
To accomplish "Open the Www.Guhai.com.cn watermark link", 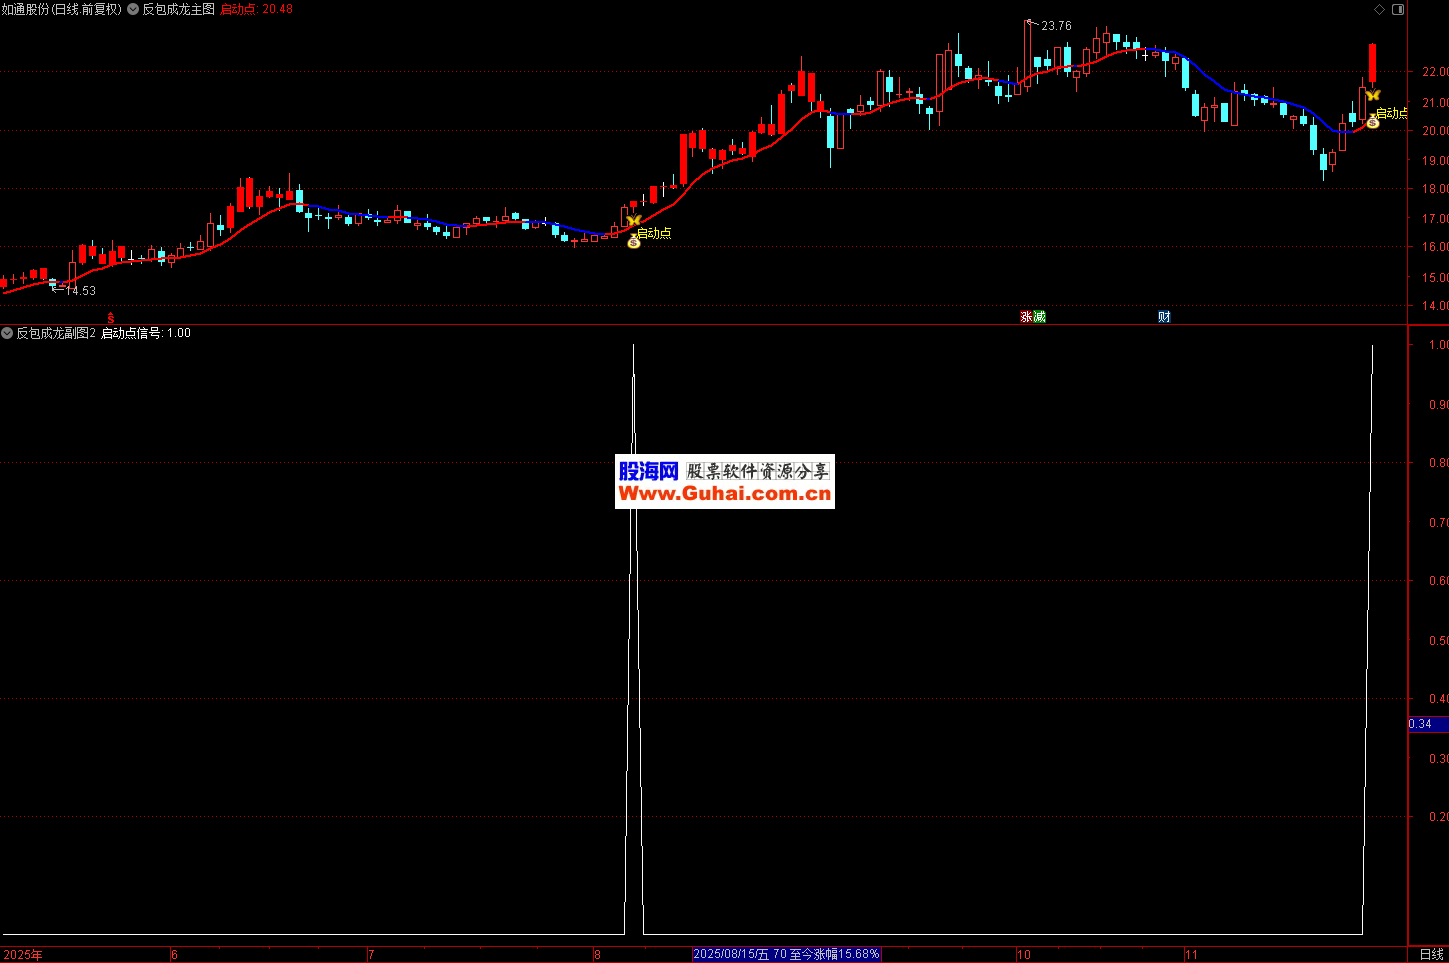I will (724, 493).
